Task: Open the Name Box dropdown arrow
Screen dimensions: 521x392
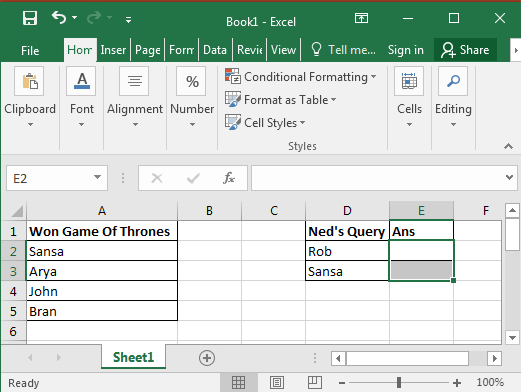Action: coord(97,177)
